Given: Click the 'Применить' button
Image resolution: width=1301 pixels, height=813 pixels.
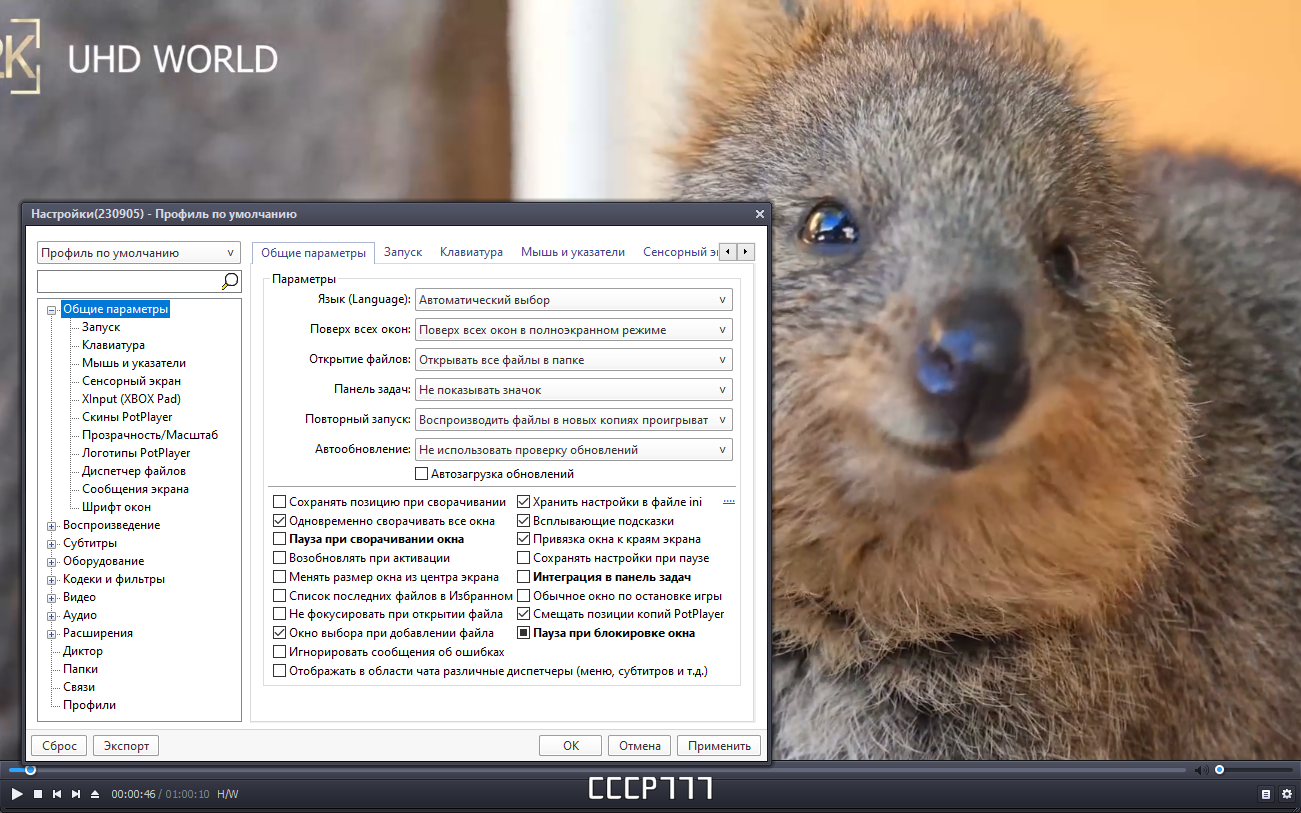Looking at the screenshot, I should pyautogui.click(x=719, y=746).
